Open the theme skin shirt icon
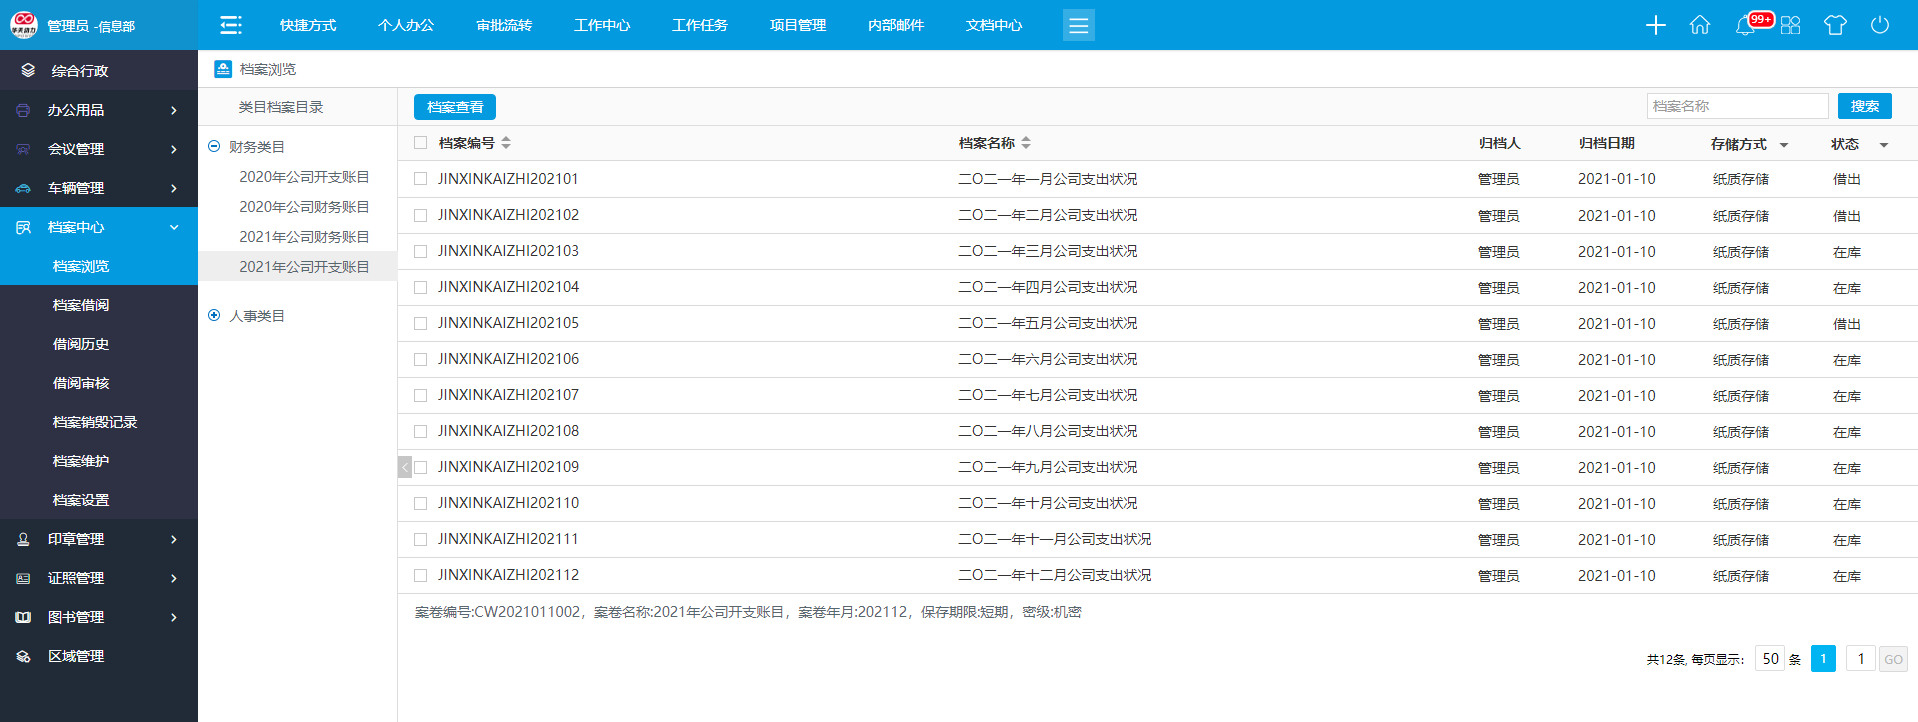1918x722 pixels. (x=1834, y=25)
